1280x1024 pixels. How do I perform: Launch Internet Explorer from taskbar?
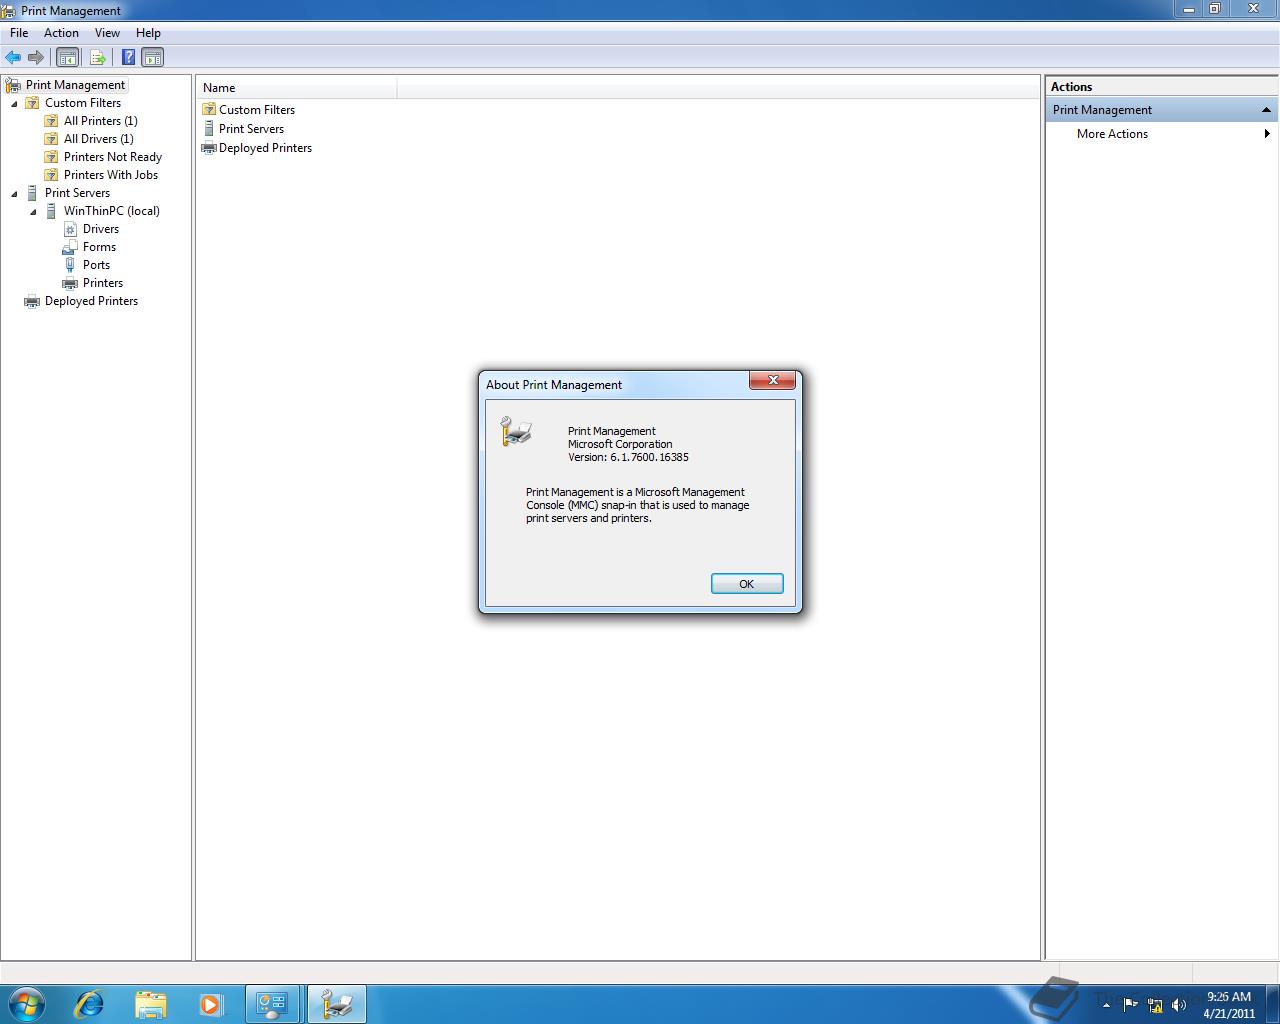[89, 1004]
